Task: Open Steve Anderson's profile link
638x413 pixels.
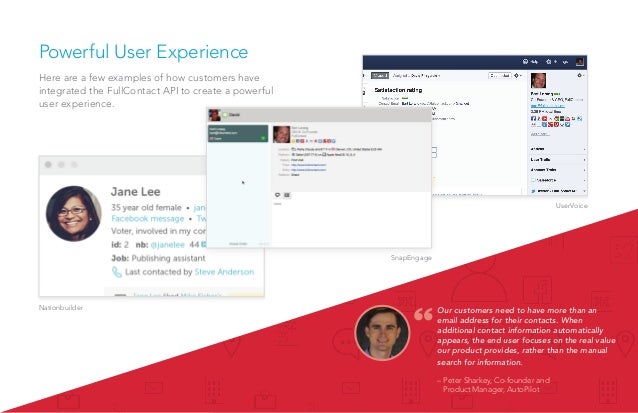Action: (224, 272)
